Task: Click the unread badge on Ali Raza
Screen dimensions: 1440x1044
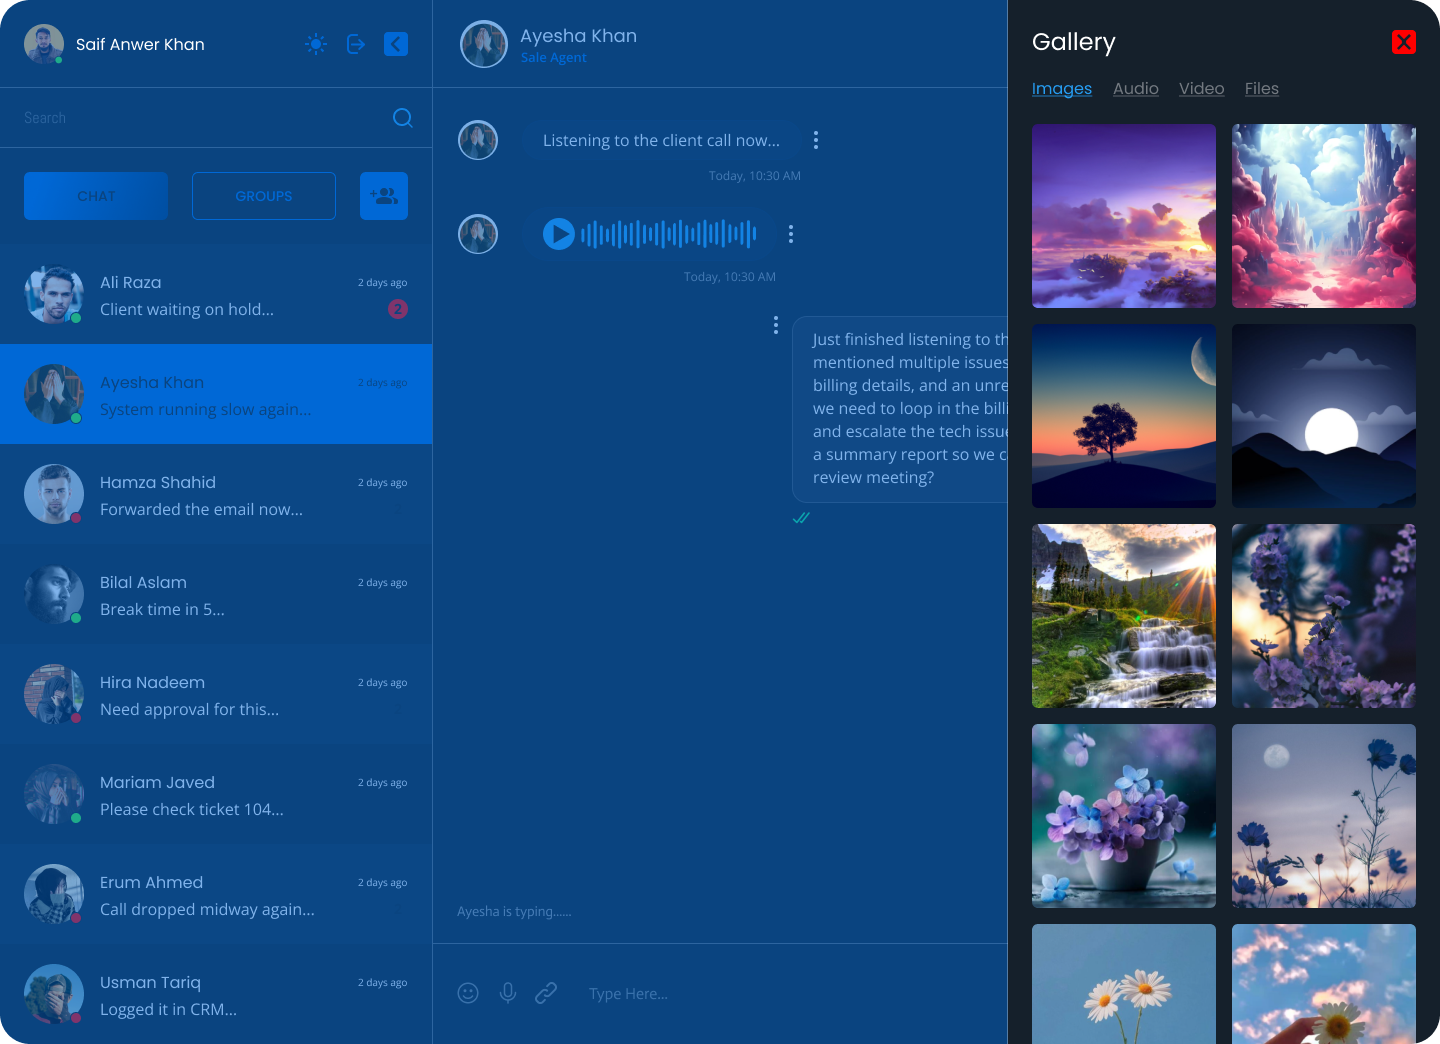Action: (398, 309)
